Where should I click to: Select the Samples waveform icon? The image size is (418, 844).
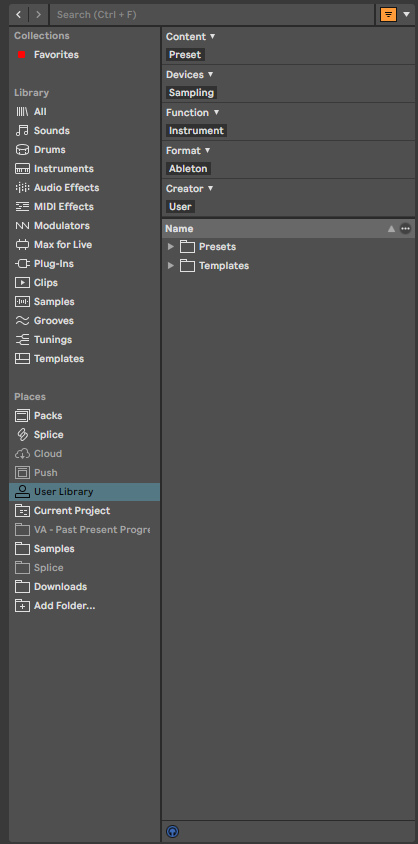22,302
